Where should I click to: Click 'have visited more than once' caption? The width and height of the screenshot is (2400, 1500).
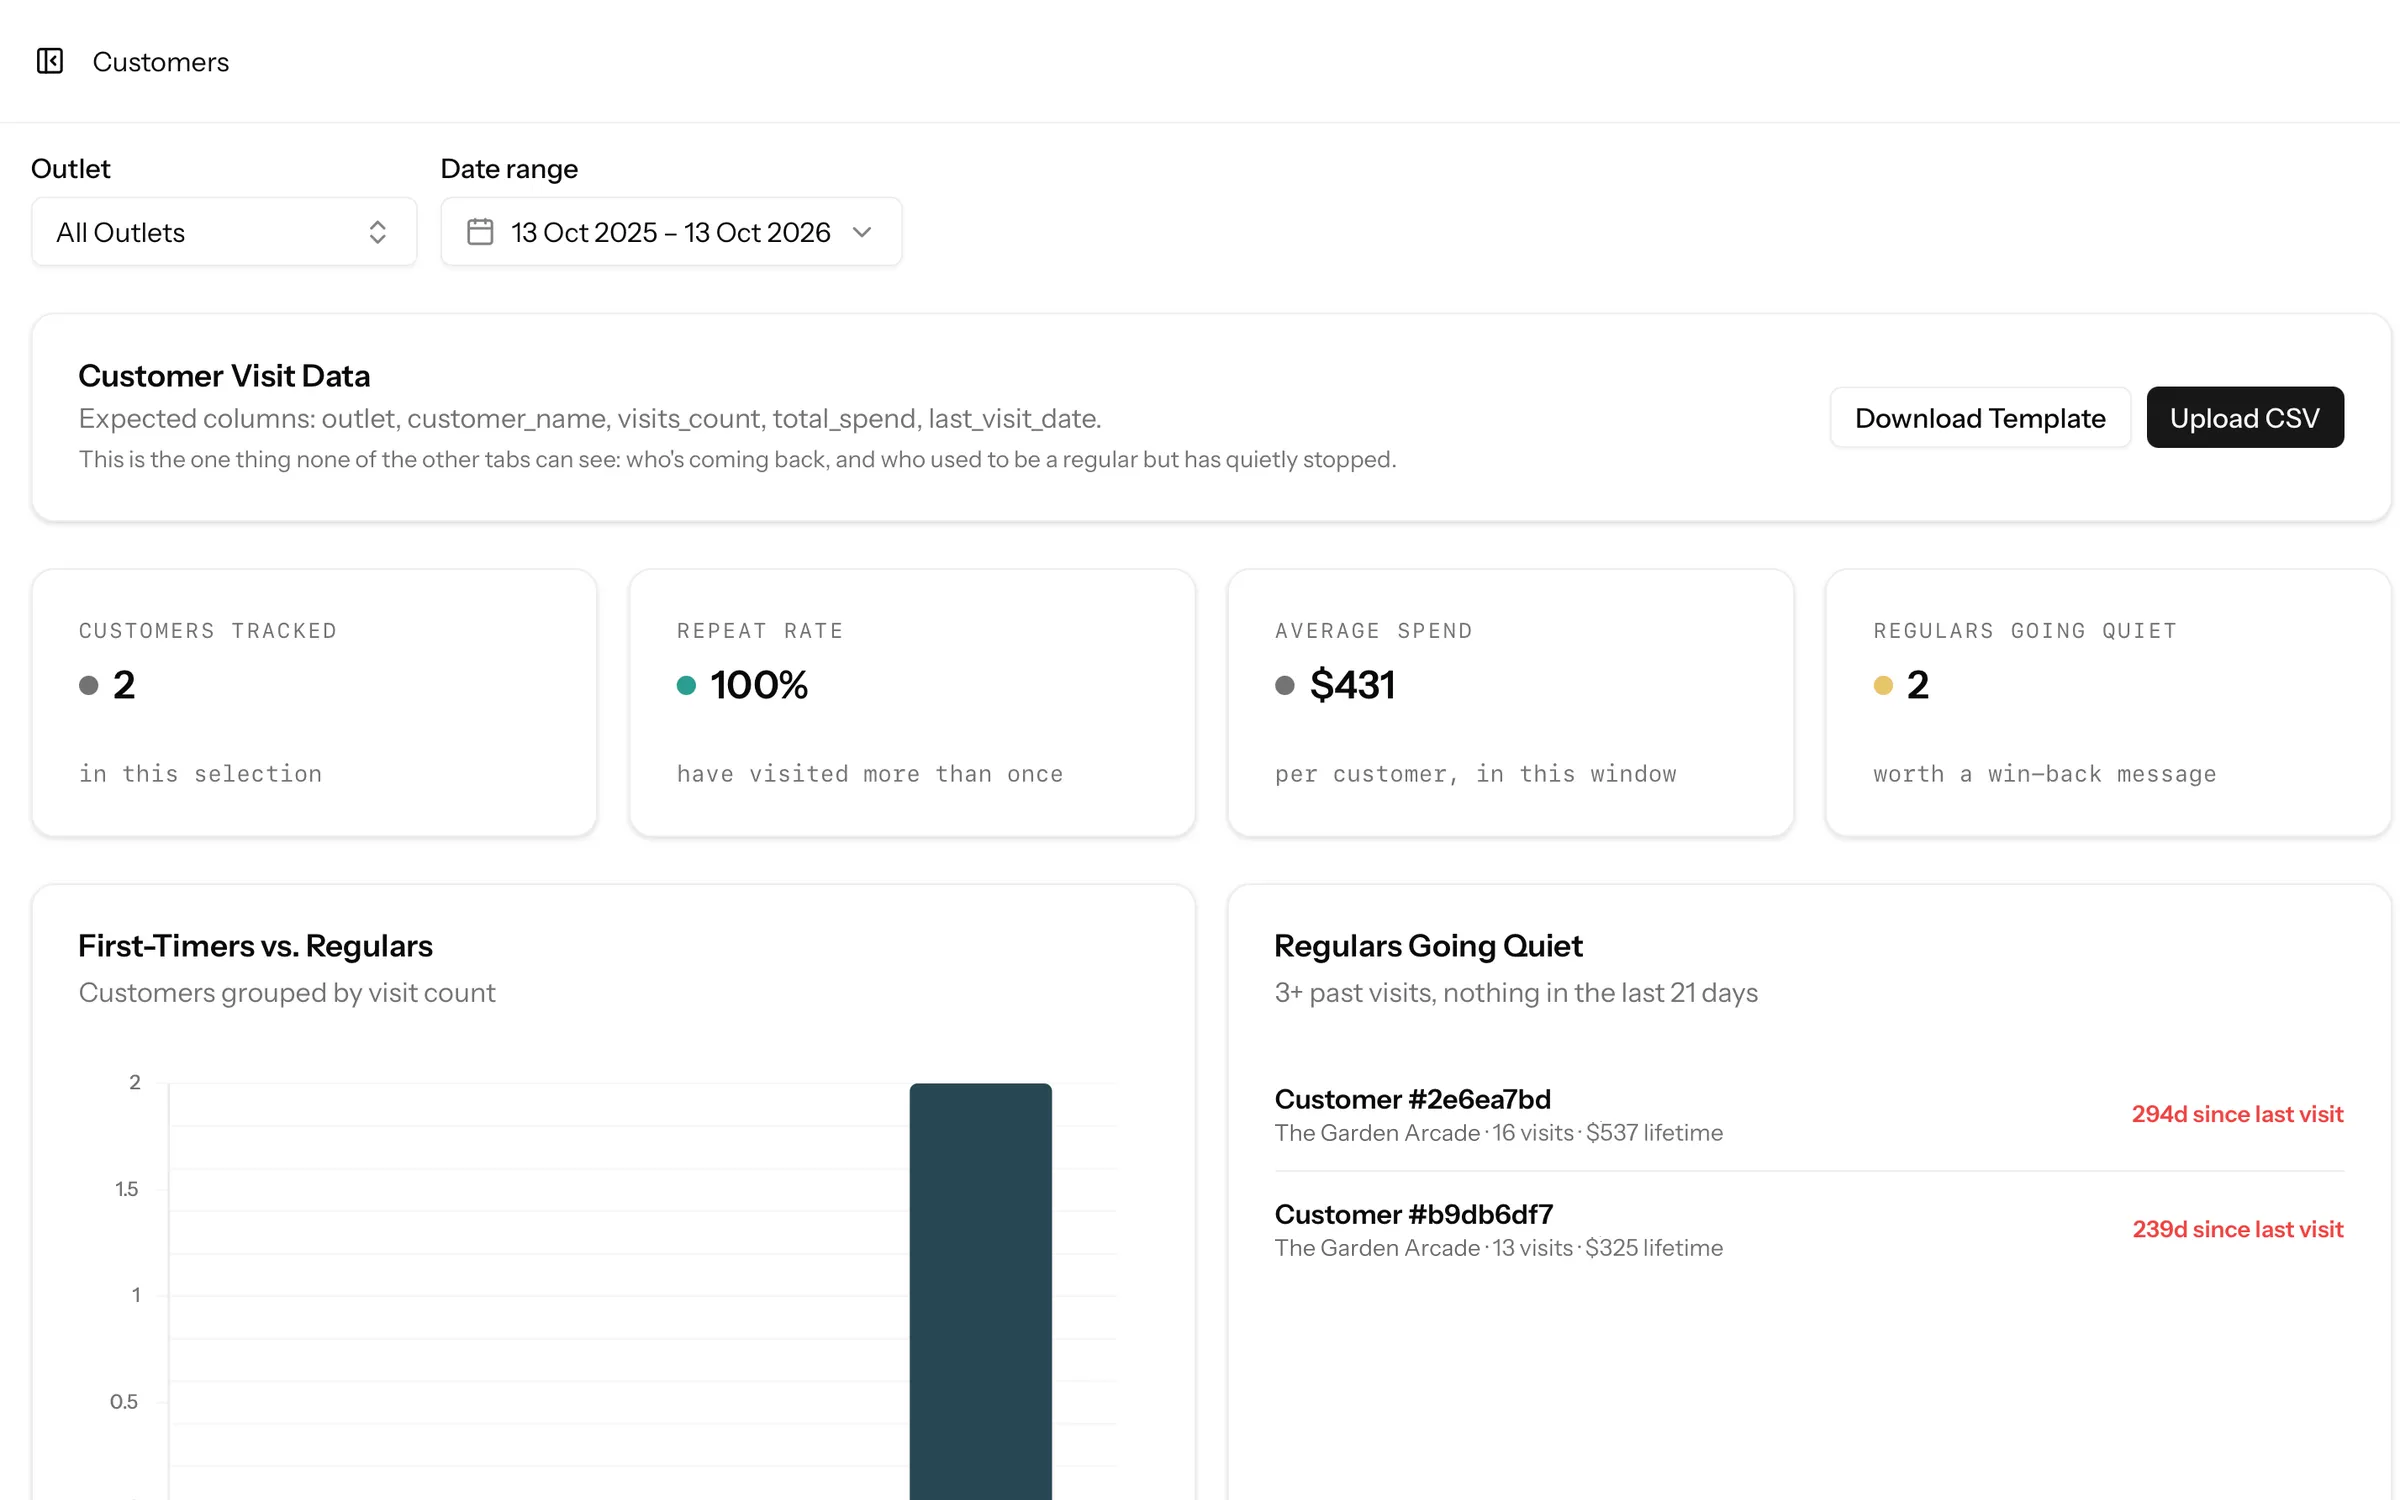pyautogui.click(x=870, y=774)
